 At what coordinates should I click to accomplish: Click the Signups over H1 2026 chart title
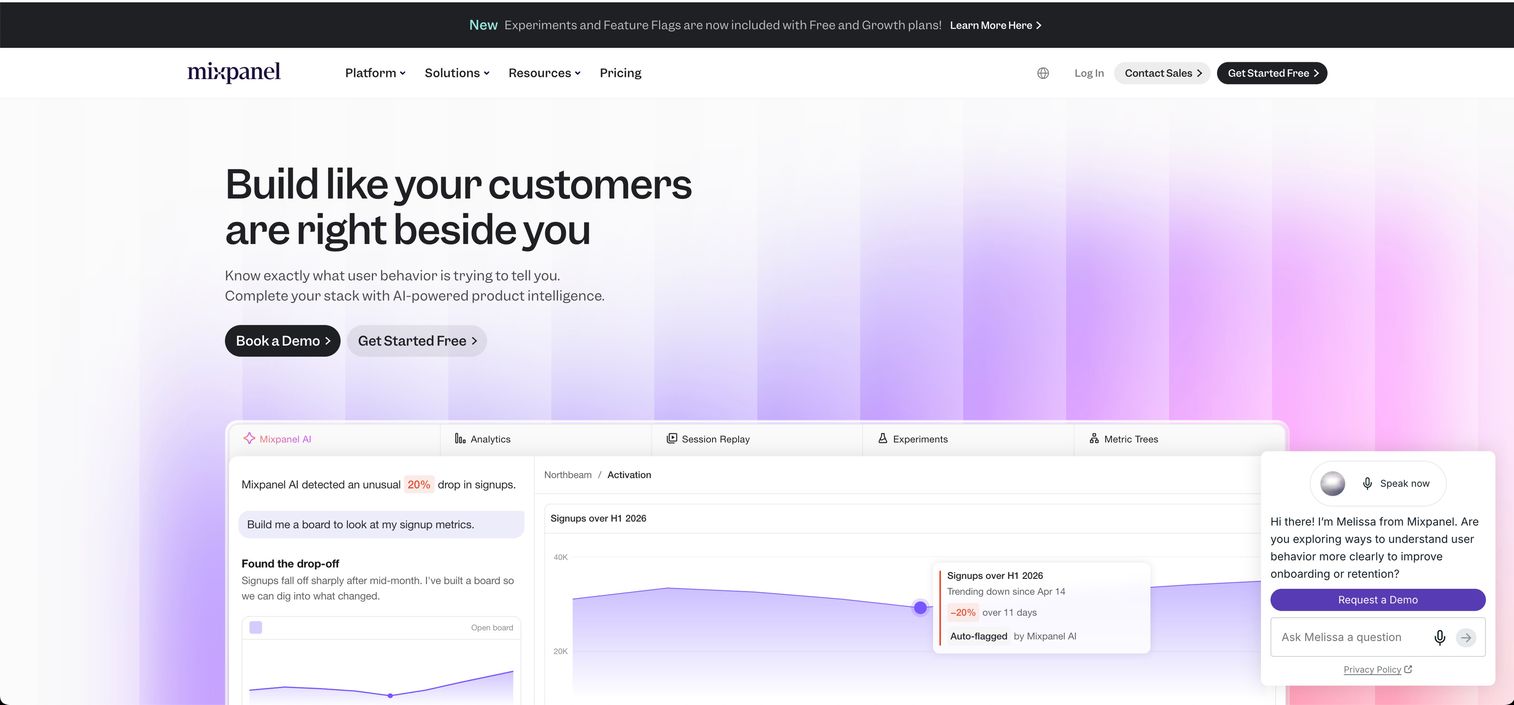click(x=598, y=518)
